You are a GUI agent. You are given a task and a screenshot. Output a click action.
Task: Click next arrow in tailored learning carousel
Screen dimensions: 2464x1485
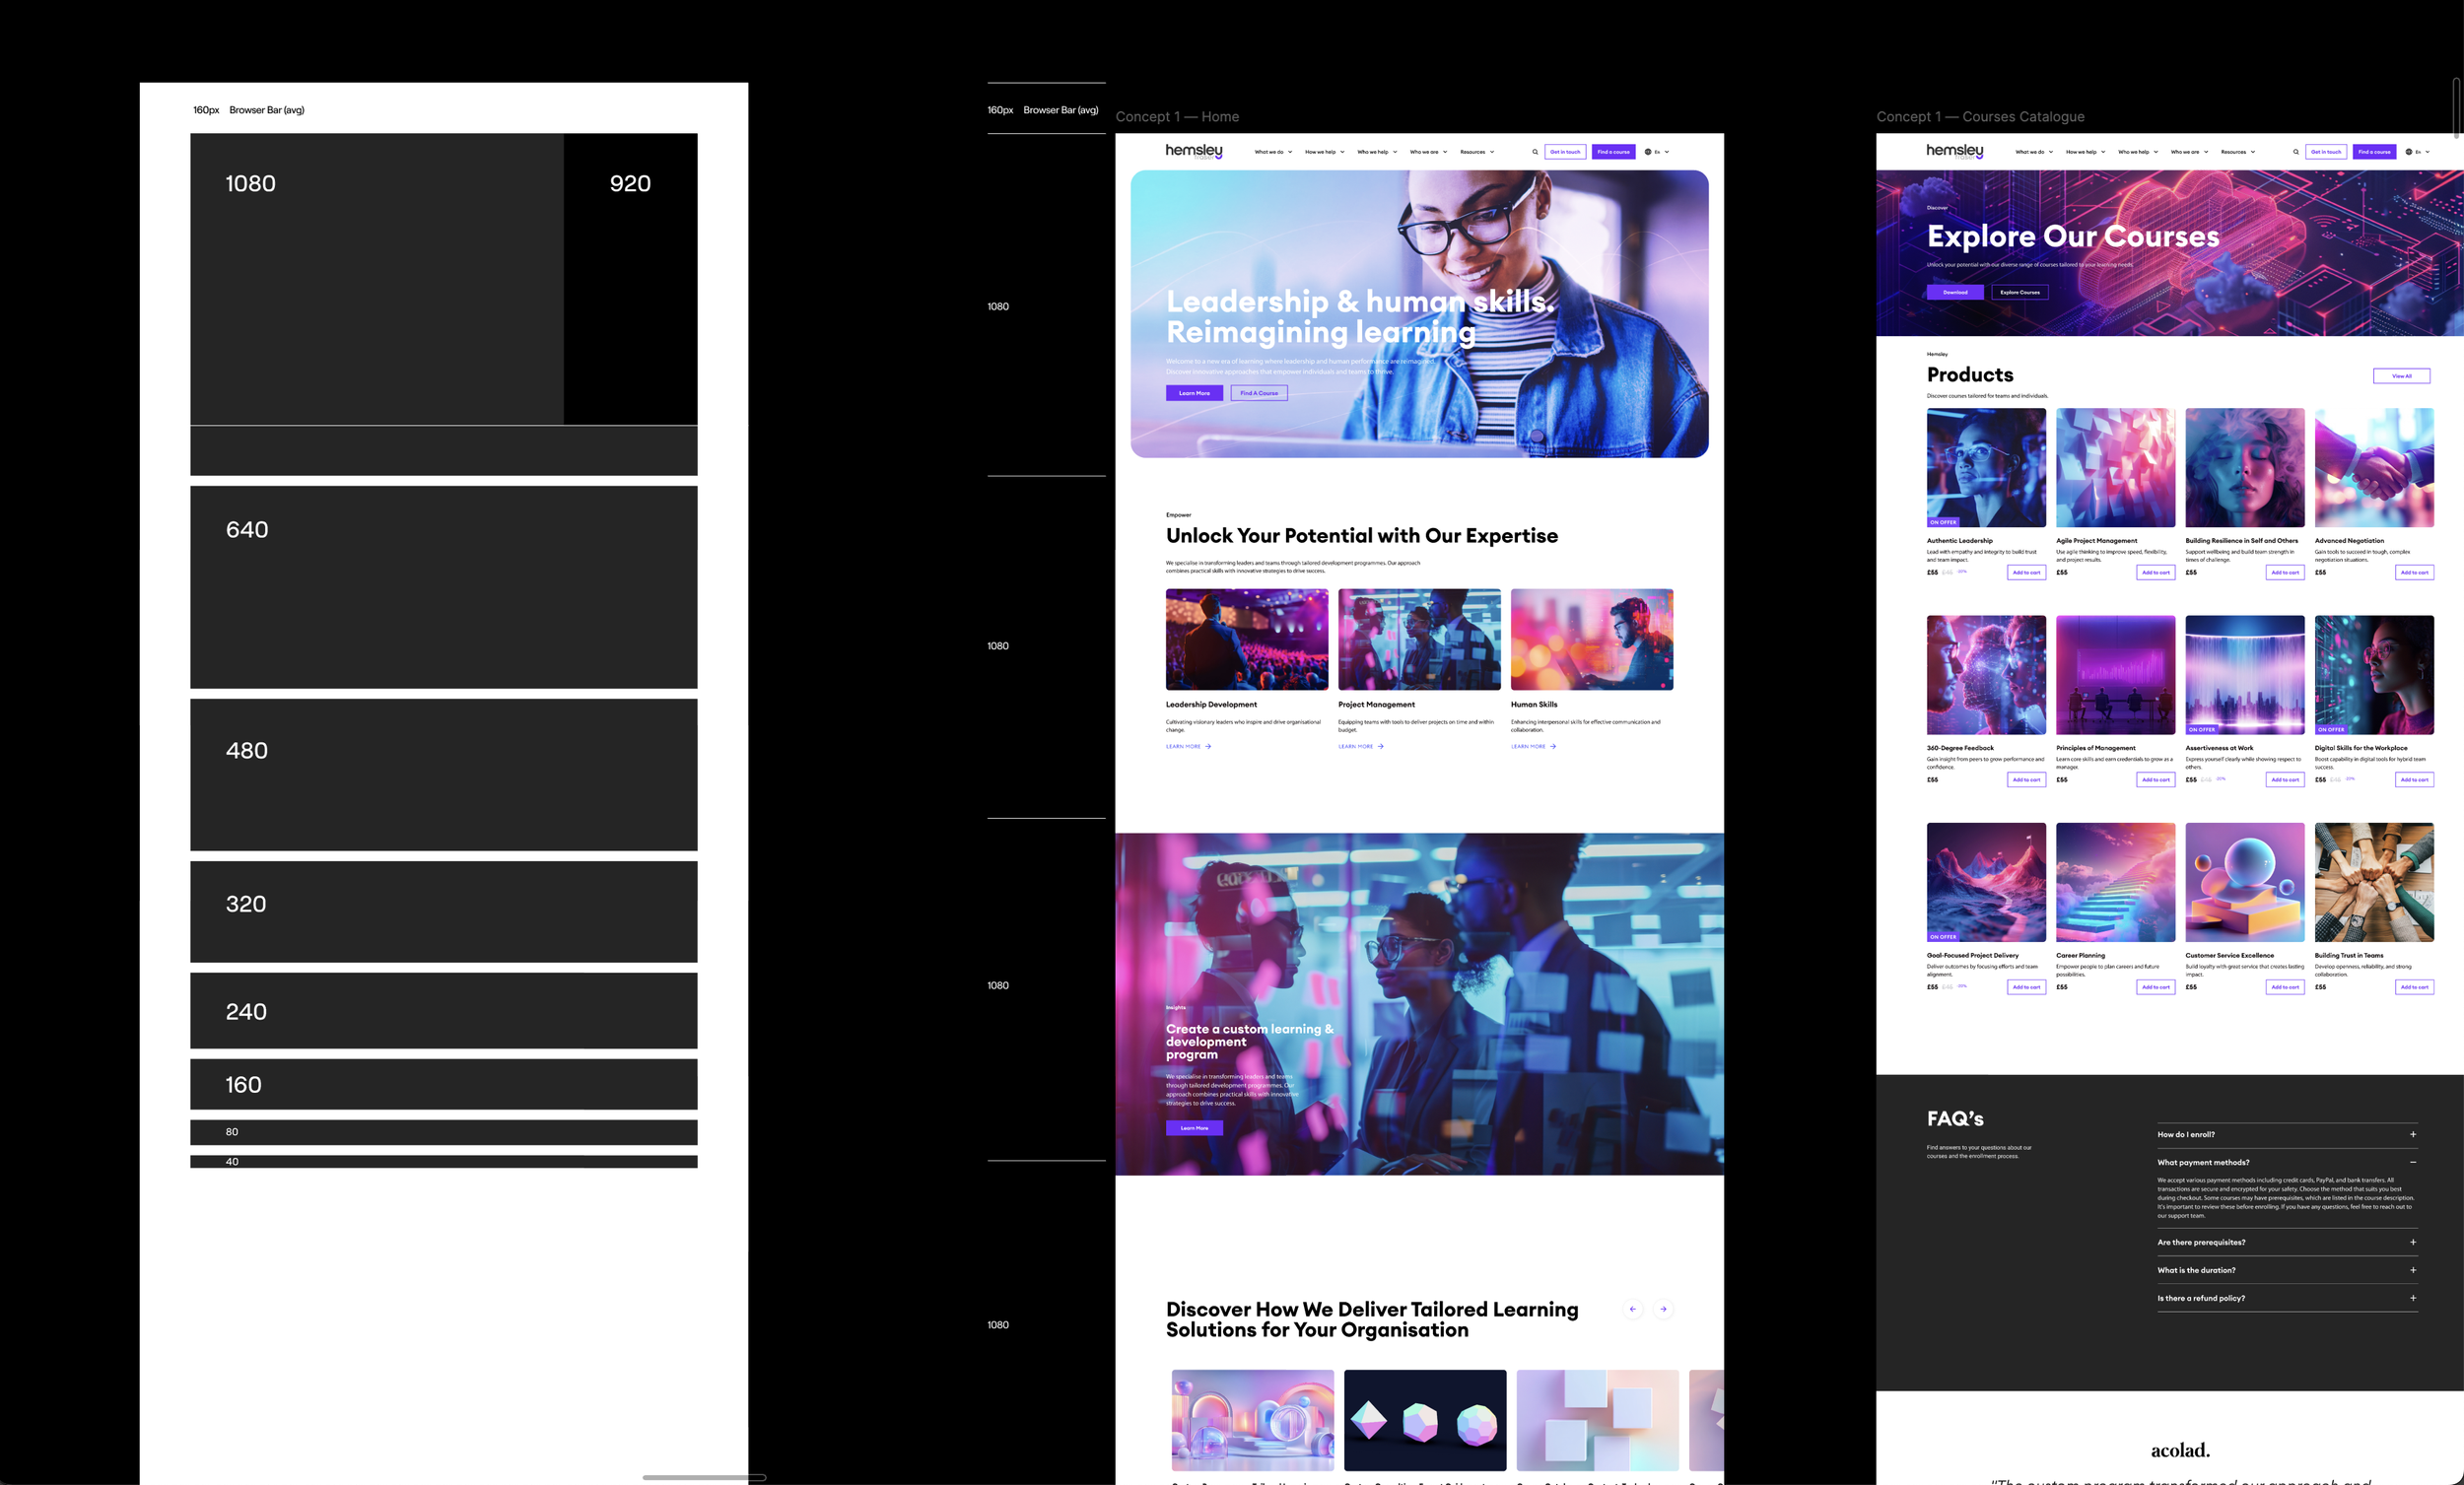coord(1663,1309)
